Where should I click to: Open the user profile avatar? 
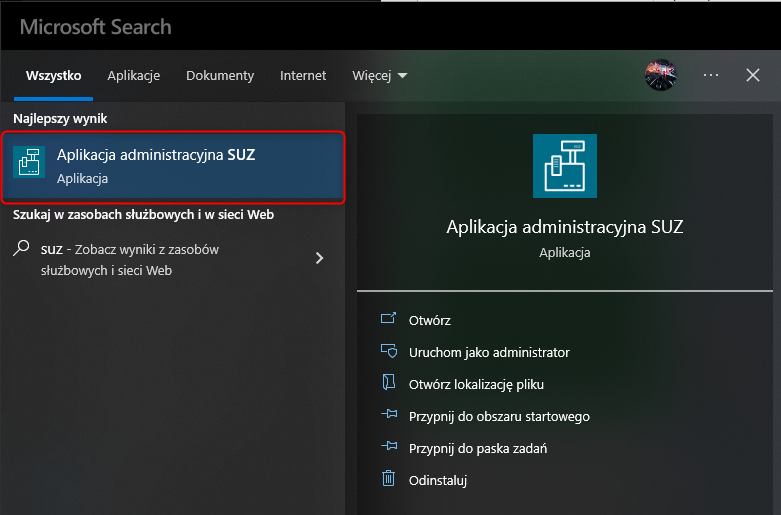pos(661,75)
